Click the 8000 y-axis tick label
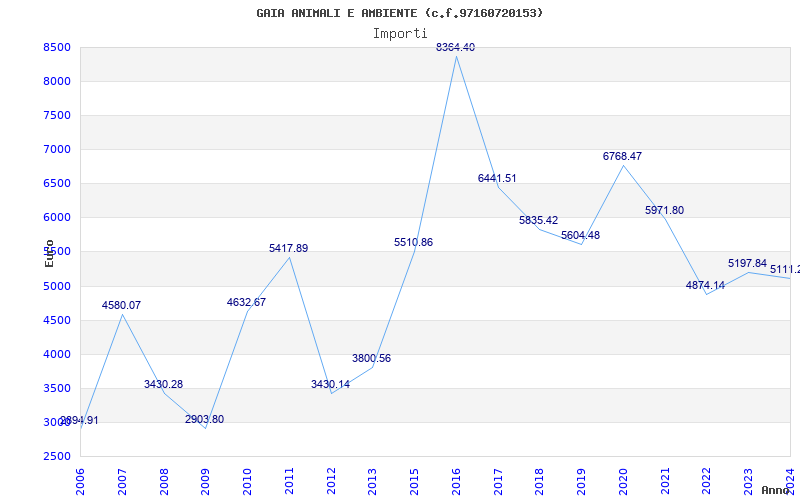Viewport: 800px width, 500px height. click(x=57, y=82)
